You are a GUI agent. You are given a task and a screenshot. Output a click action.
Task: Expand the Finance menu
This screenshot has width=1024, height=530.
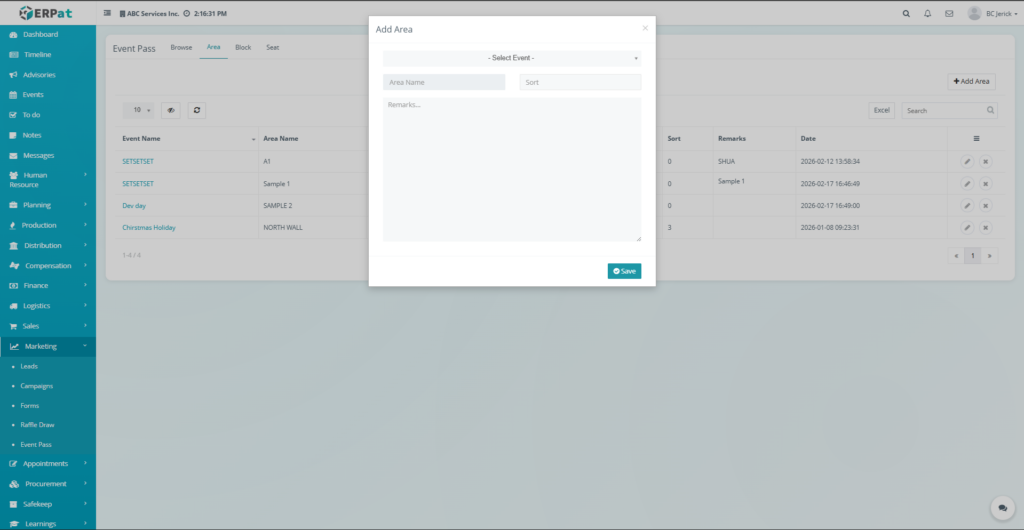click(x=48, y=285)
